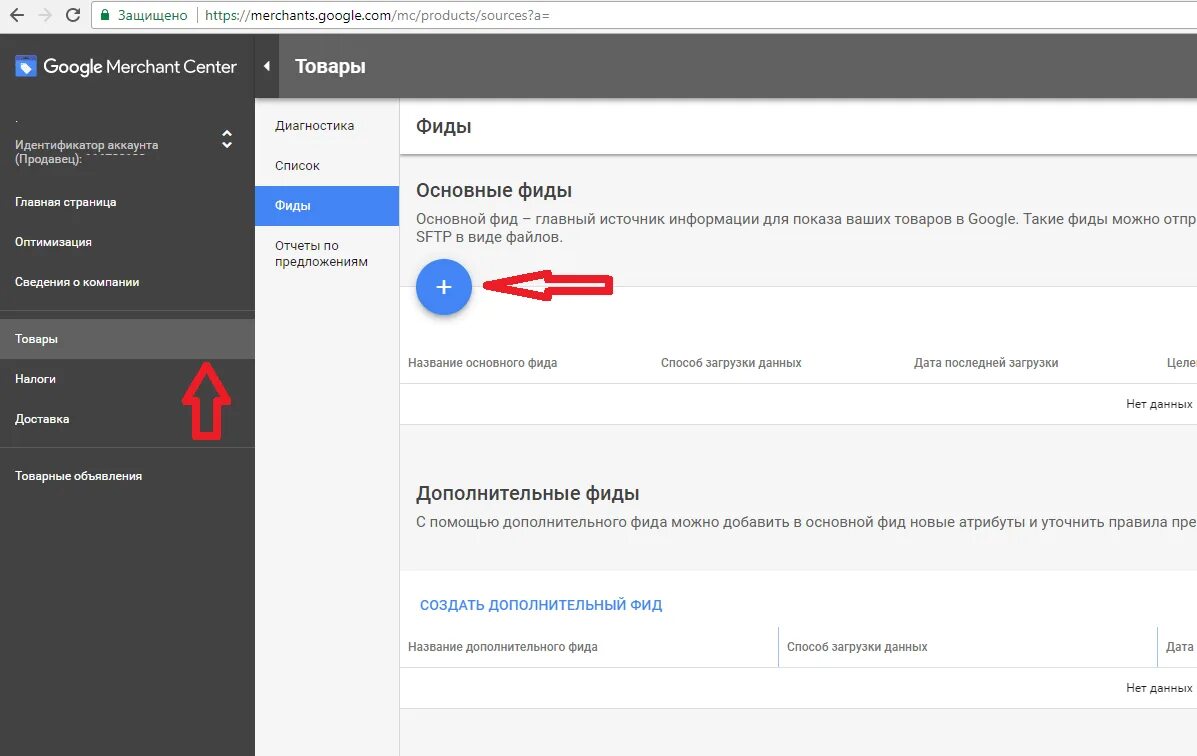Click the Товары page header title
The width and height of the screenshot is (1197, 756).
[x=330, y=66]
